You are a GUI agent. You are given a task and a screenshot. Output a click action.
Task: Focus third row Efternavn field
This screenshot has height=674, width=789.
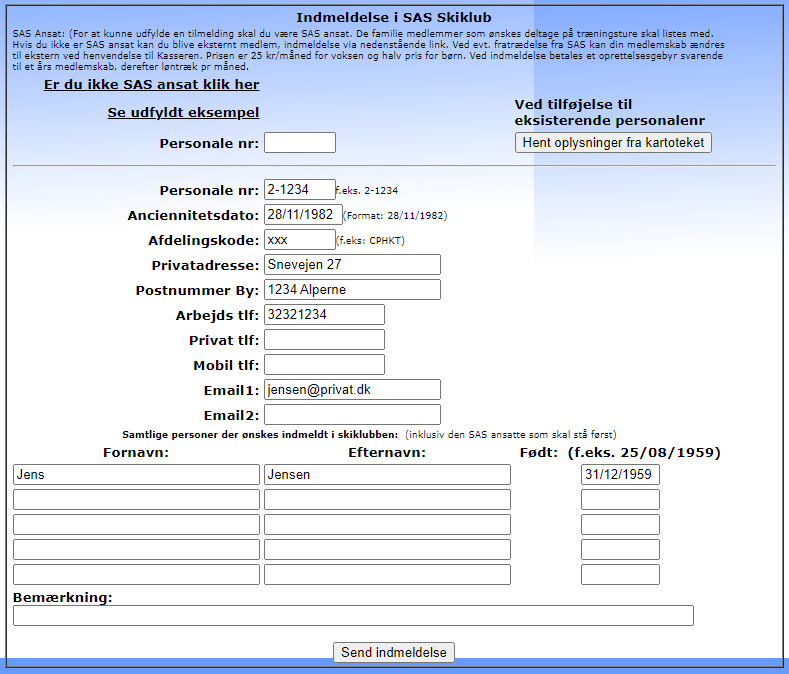pyautogui.click(x=387, y=525)
